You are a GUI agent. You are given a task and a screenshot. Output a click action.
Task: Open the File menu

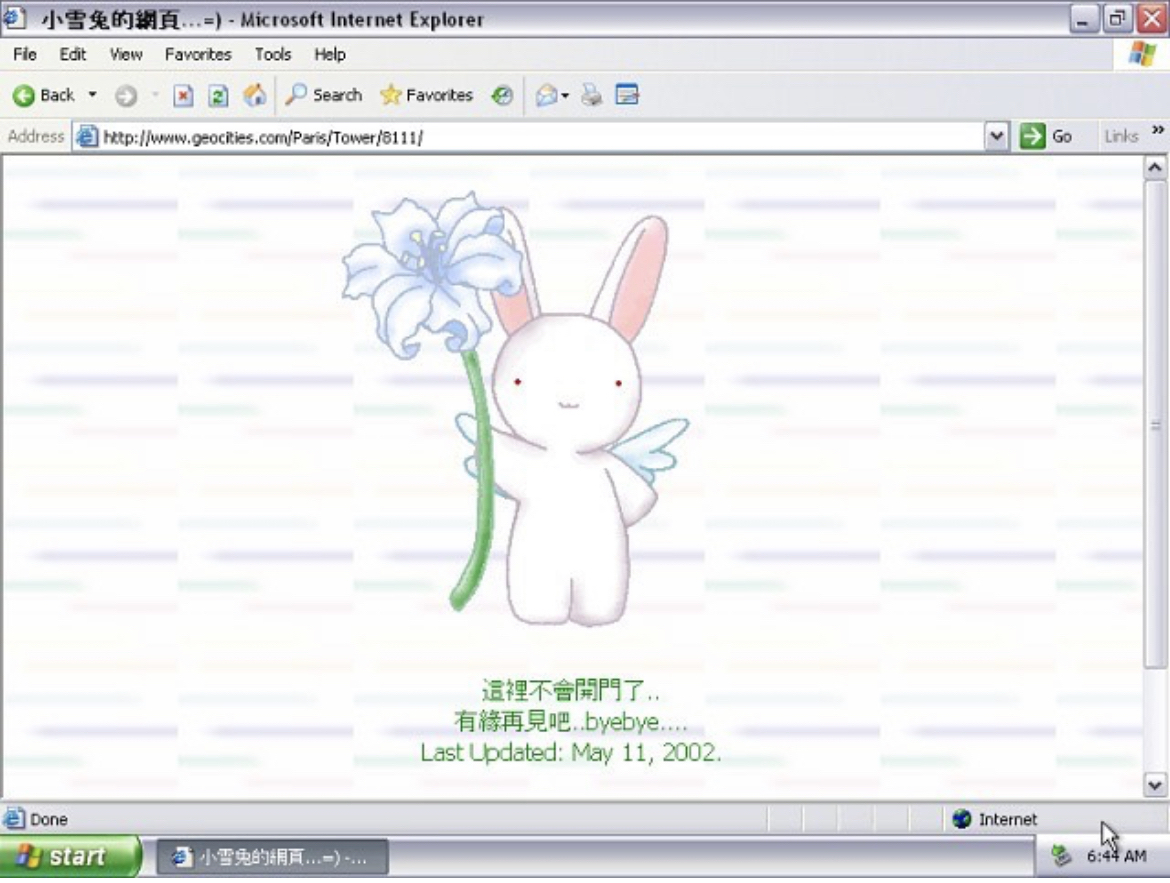[25, 54]
